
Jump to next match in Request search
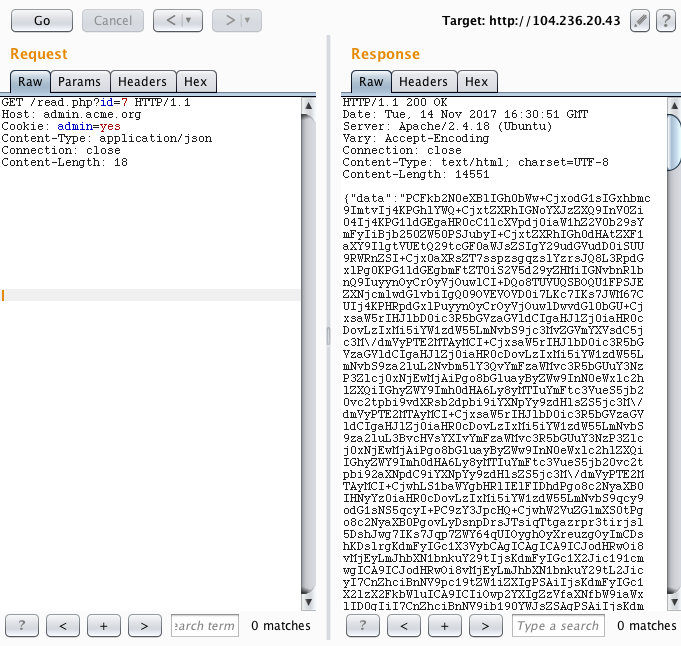coord(144,626)
